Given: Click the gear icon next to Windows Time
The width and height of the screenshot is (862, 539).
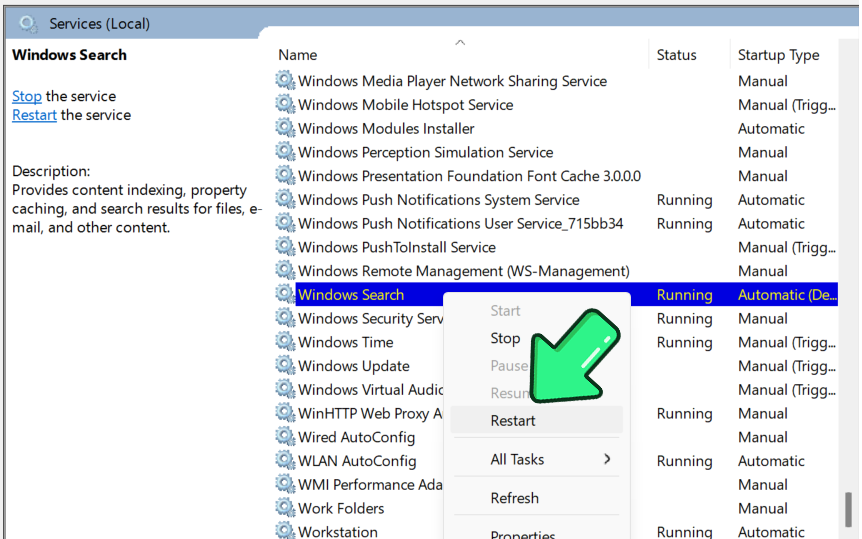Looking at the screenshot, I should click(x=285, y=341).
